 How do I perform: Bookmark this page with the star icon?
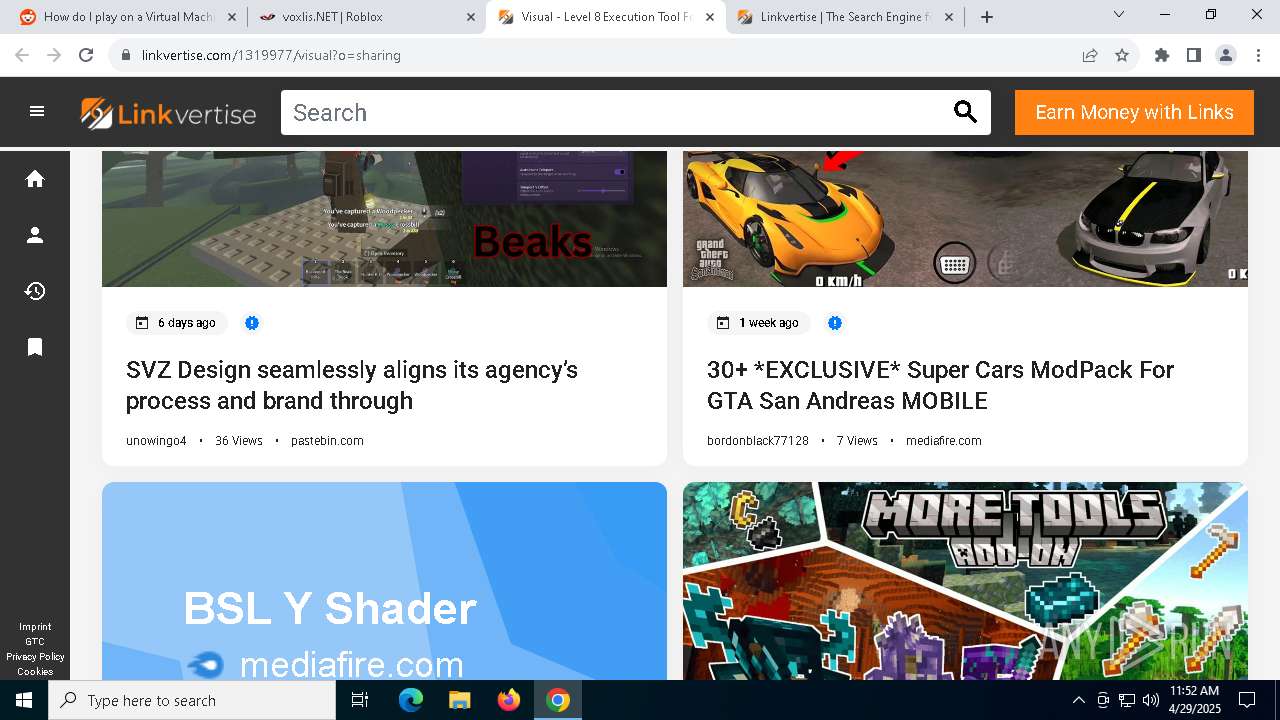[1122, 55]
